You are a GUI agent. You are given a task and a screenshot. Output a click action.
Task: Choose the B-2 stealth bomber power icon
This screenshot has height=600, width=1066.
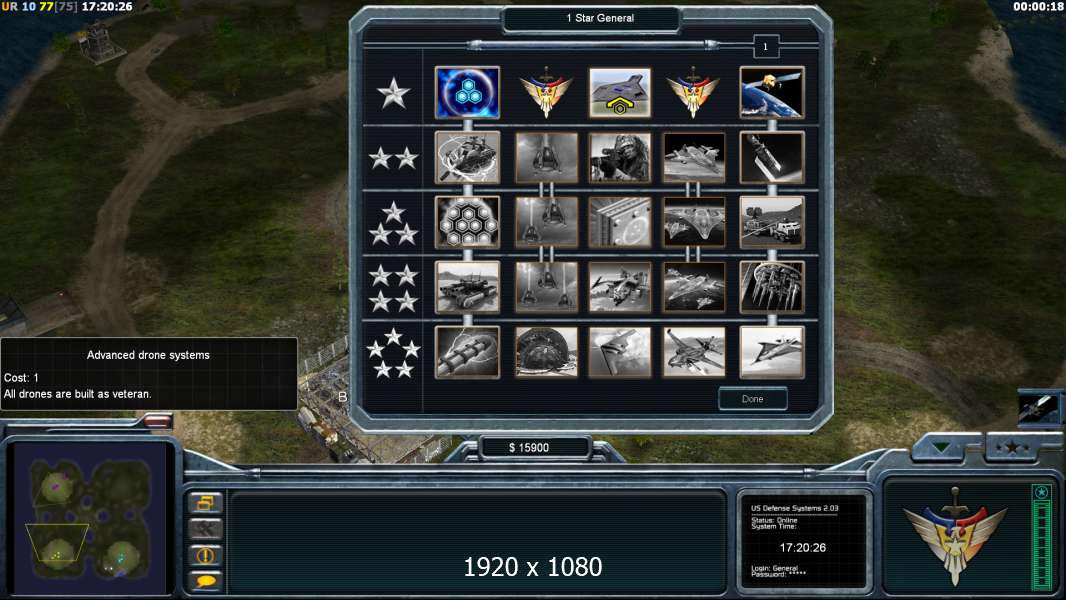619,352
